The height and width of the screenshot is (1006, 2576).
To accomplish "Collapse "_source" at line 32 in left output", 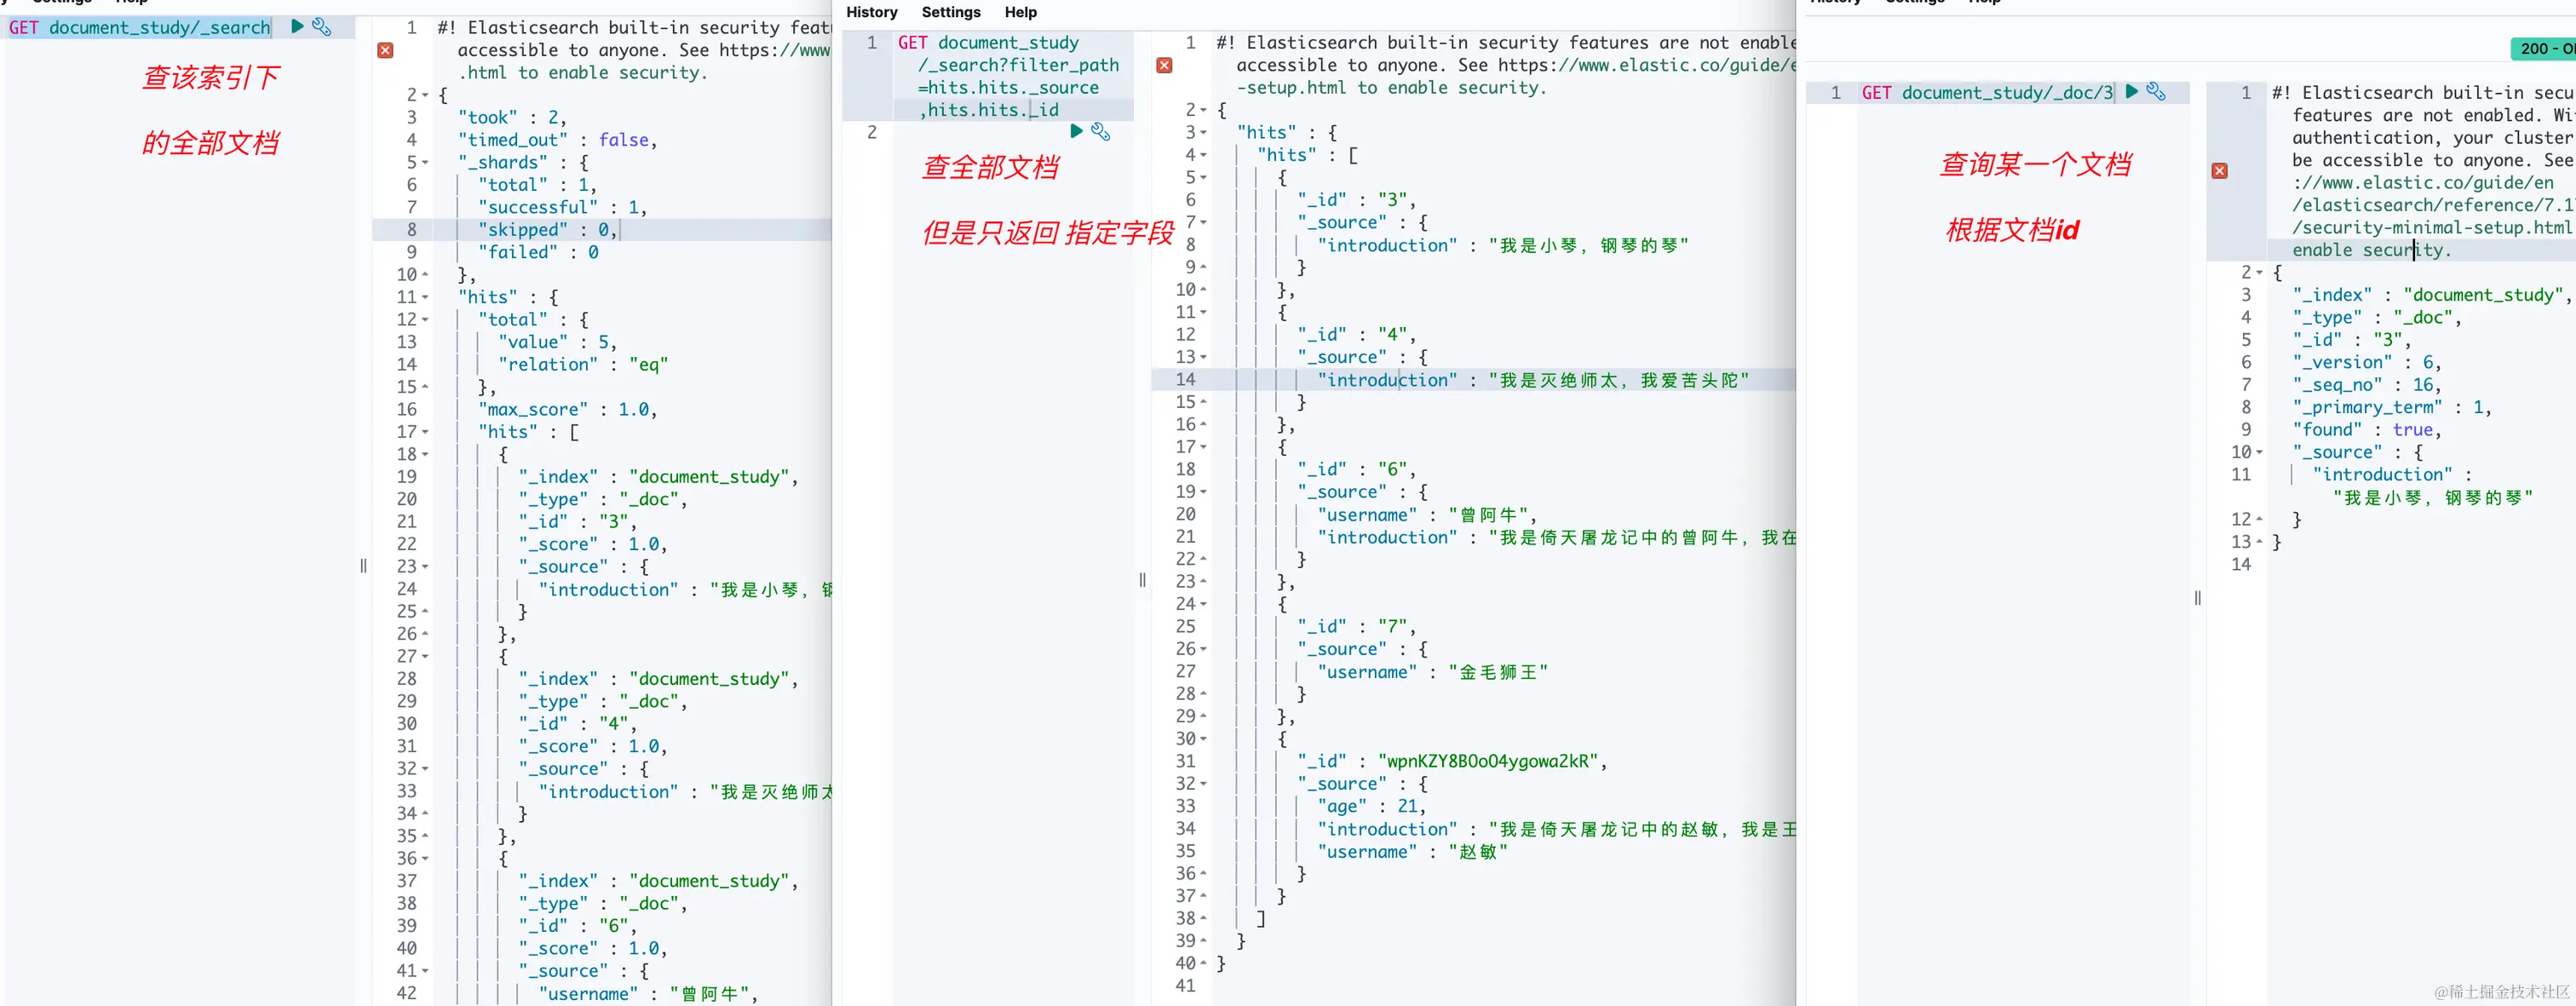I will coord(425,769).
